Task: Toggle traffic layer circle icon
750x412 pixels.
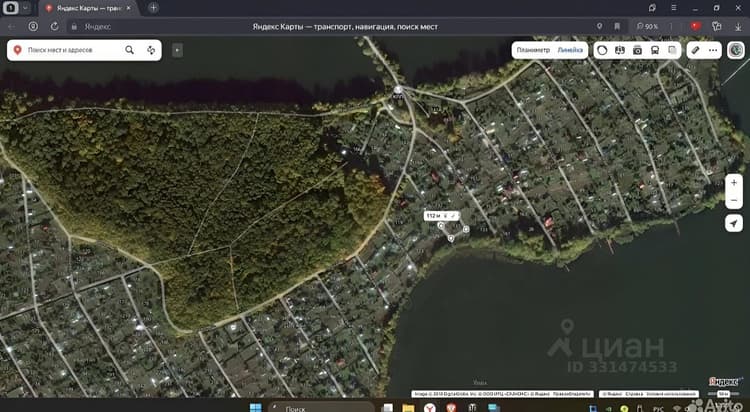Action: [x=602, y=50]
